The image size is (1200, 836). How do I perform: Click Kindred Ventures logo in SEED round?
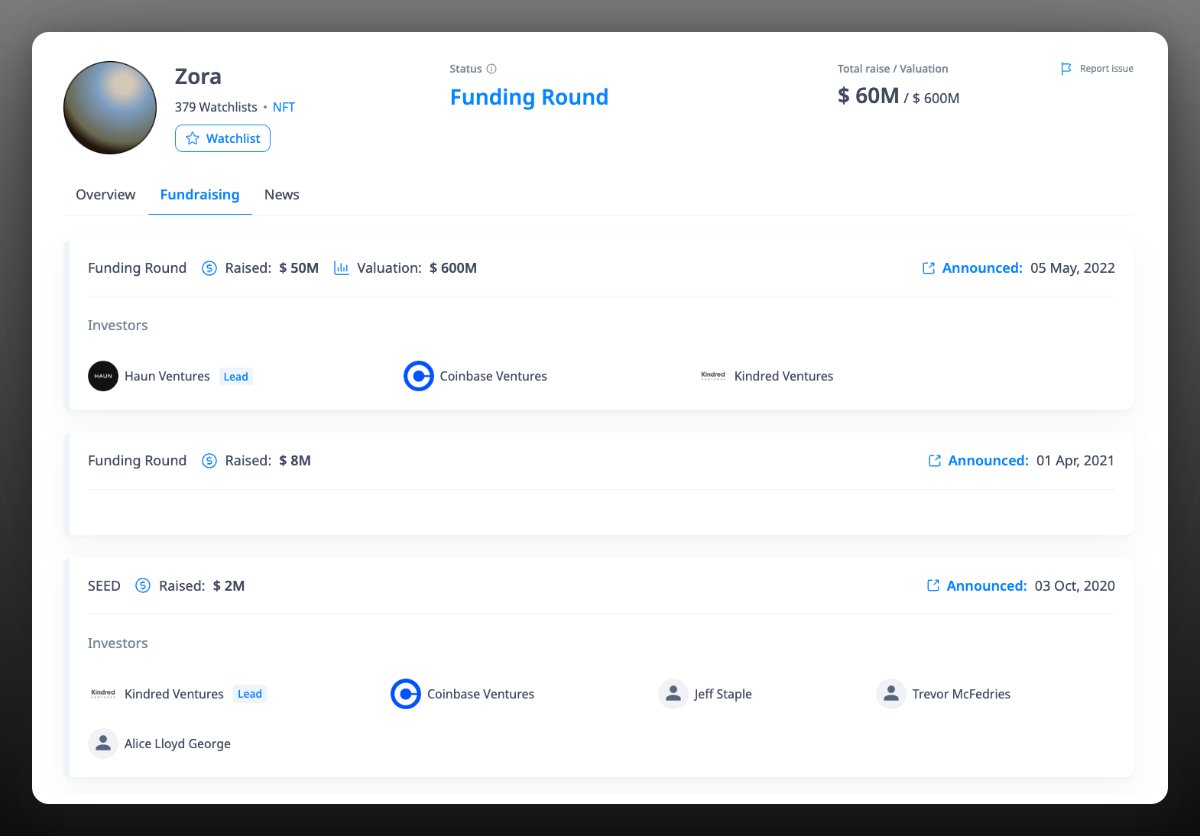coord(103,693)
